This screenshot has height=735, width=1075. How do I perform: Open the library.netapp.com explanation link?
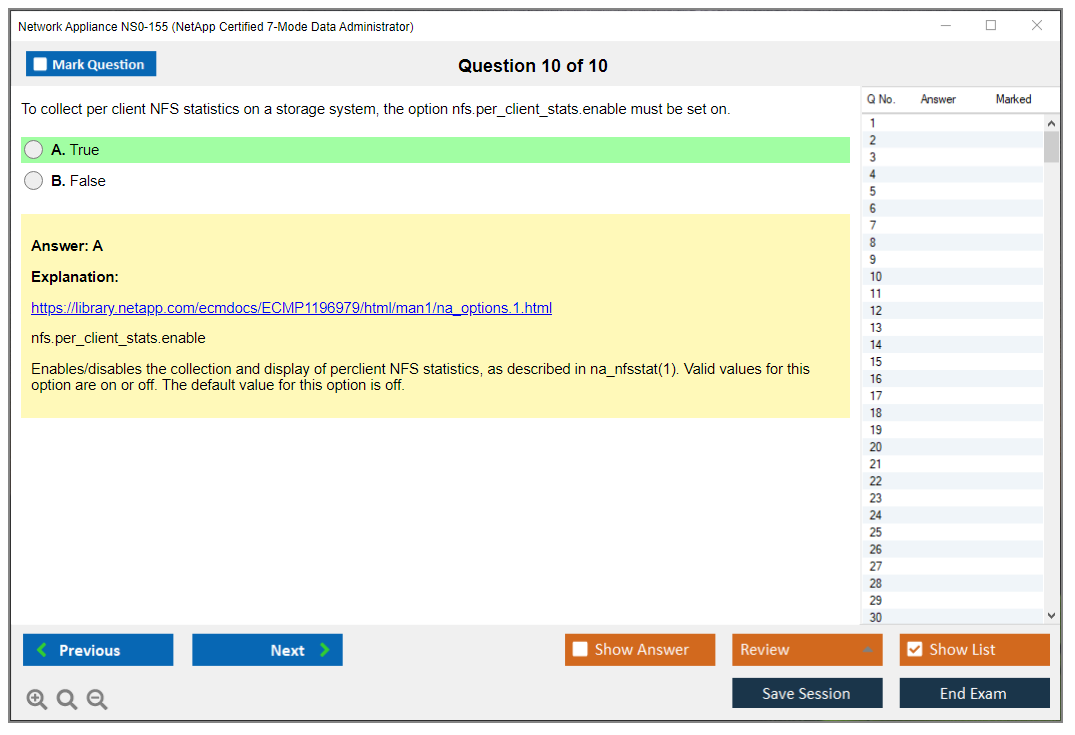(x=291, y=308)
